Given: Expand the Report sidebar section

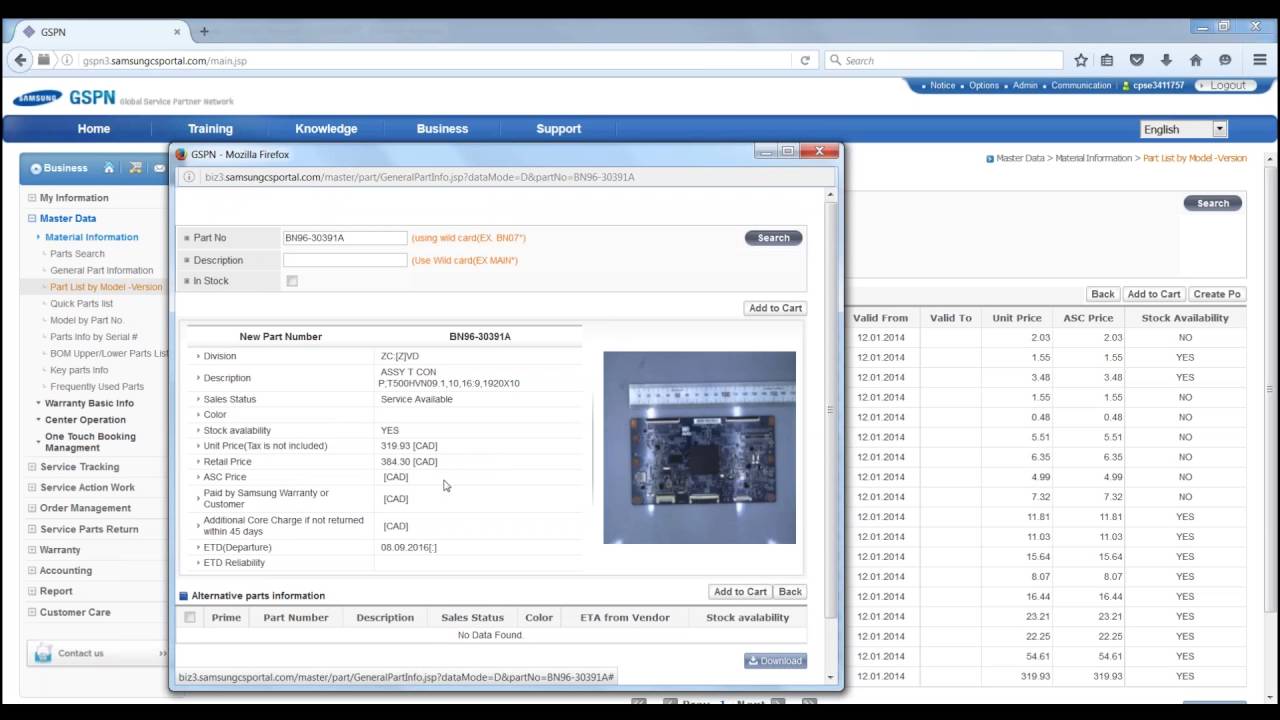Looking at the screenshot, I should click(x=32, y=591).
